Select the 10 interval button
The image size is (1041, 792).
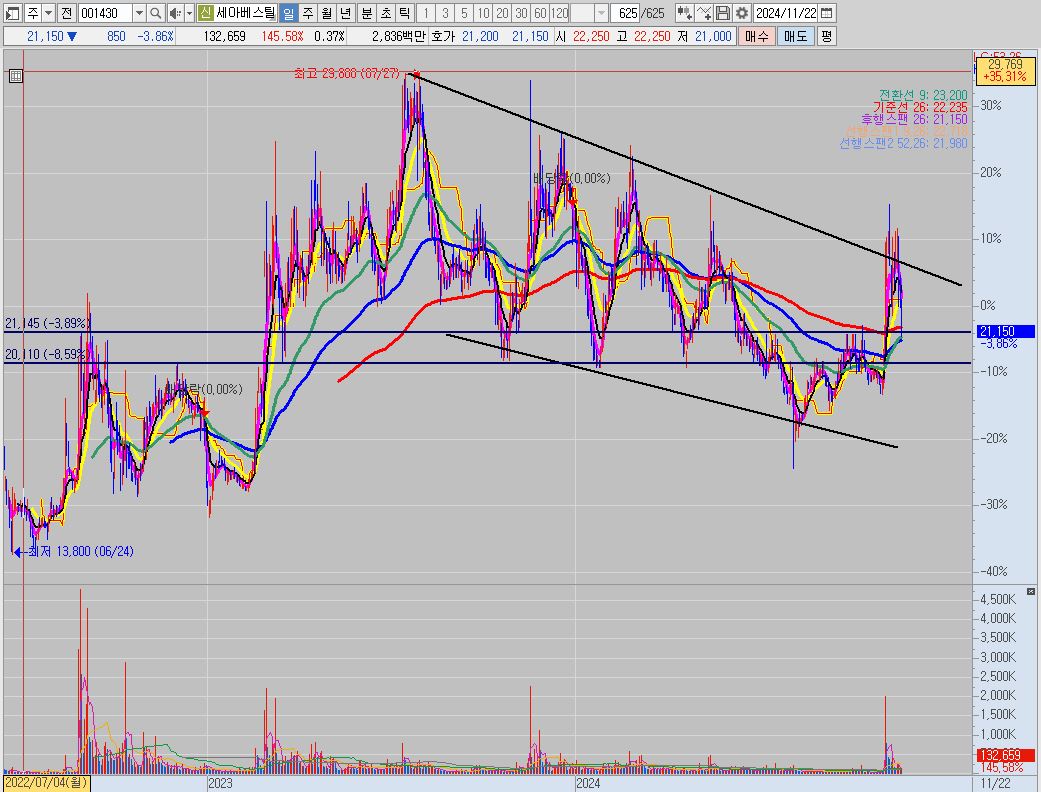point(483,13)
